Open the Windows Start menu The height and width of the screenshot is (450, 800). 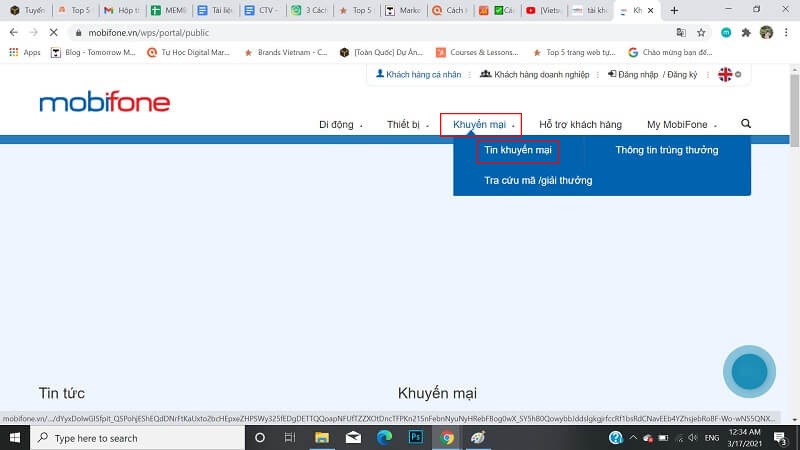[15, 438]
